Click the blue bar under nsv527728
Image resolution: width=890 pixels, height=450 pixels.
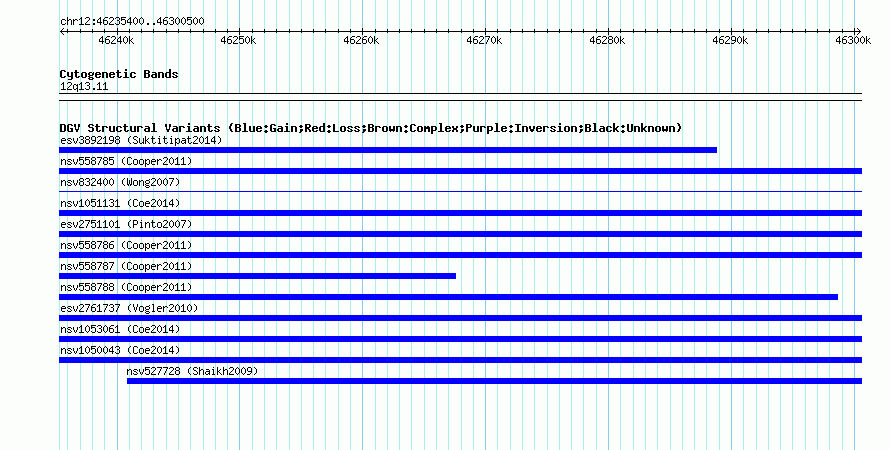(x=494, y=381)
